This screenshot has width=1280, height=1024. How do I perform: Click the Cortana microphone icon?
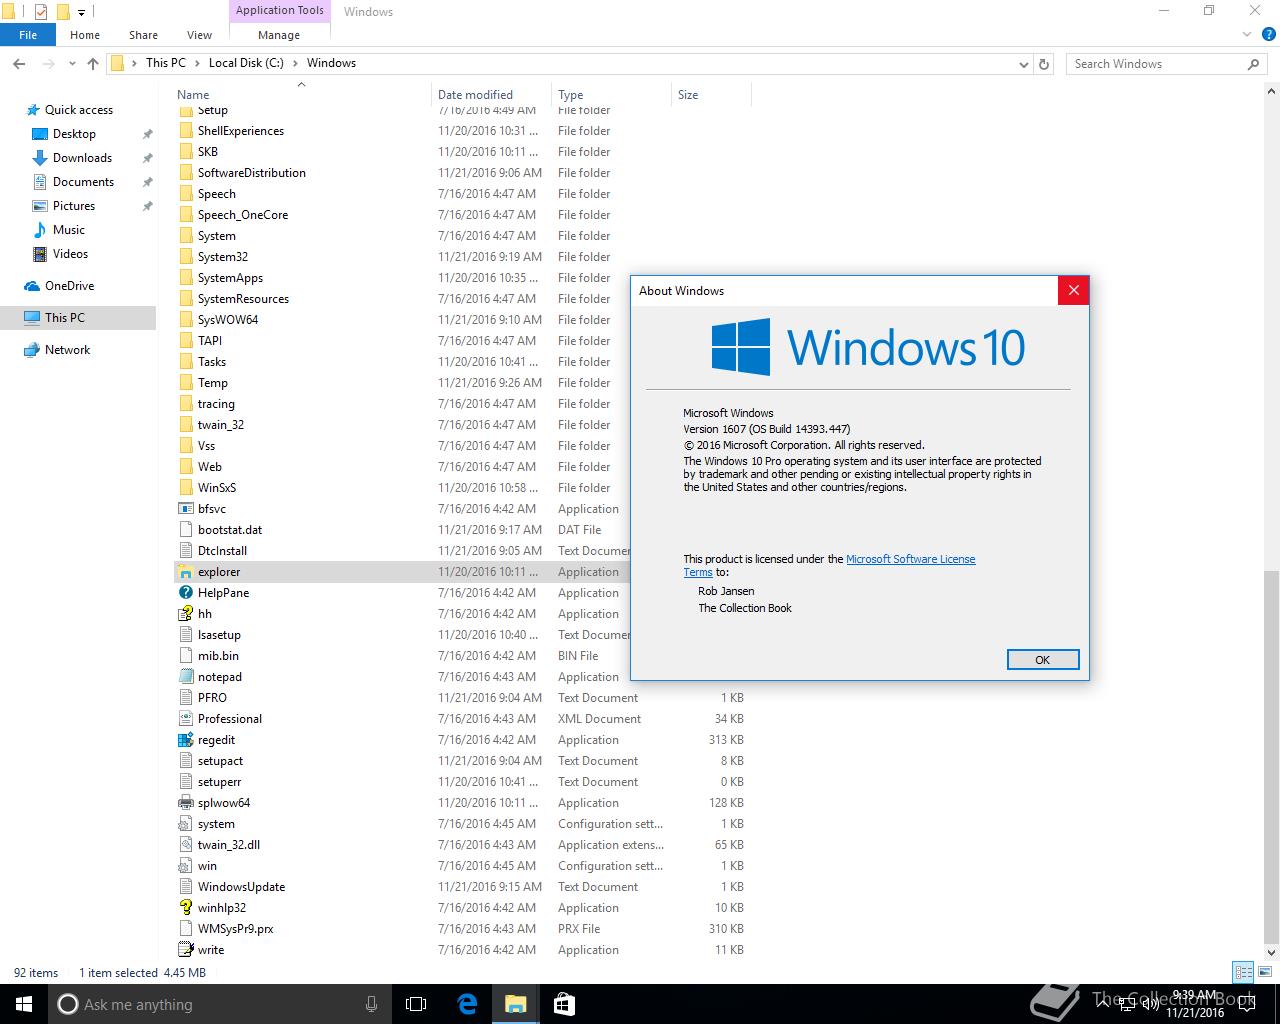pos(372,1004)
